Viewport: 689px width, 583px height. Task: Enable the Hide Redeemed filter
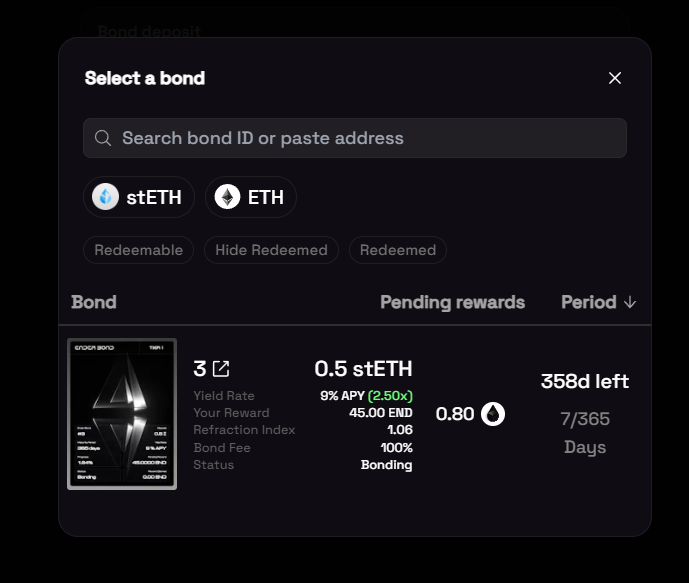[271, 250]
